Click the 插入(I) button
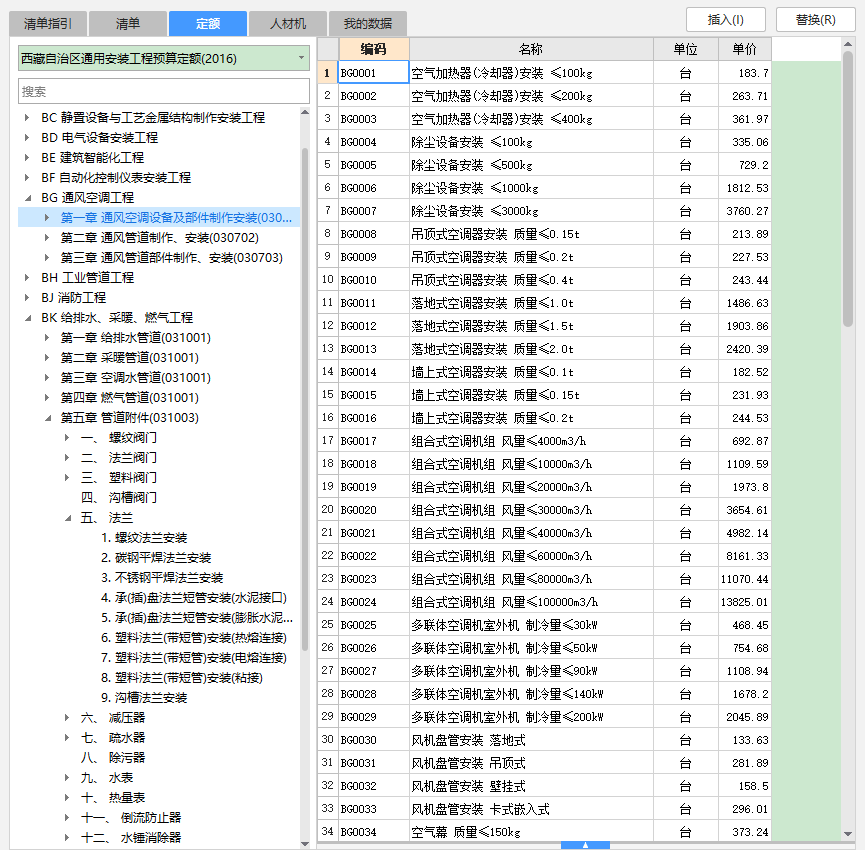This screenshot has width=865, height=850. coord(725,20)
